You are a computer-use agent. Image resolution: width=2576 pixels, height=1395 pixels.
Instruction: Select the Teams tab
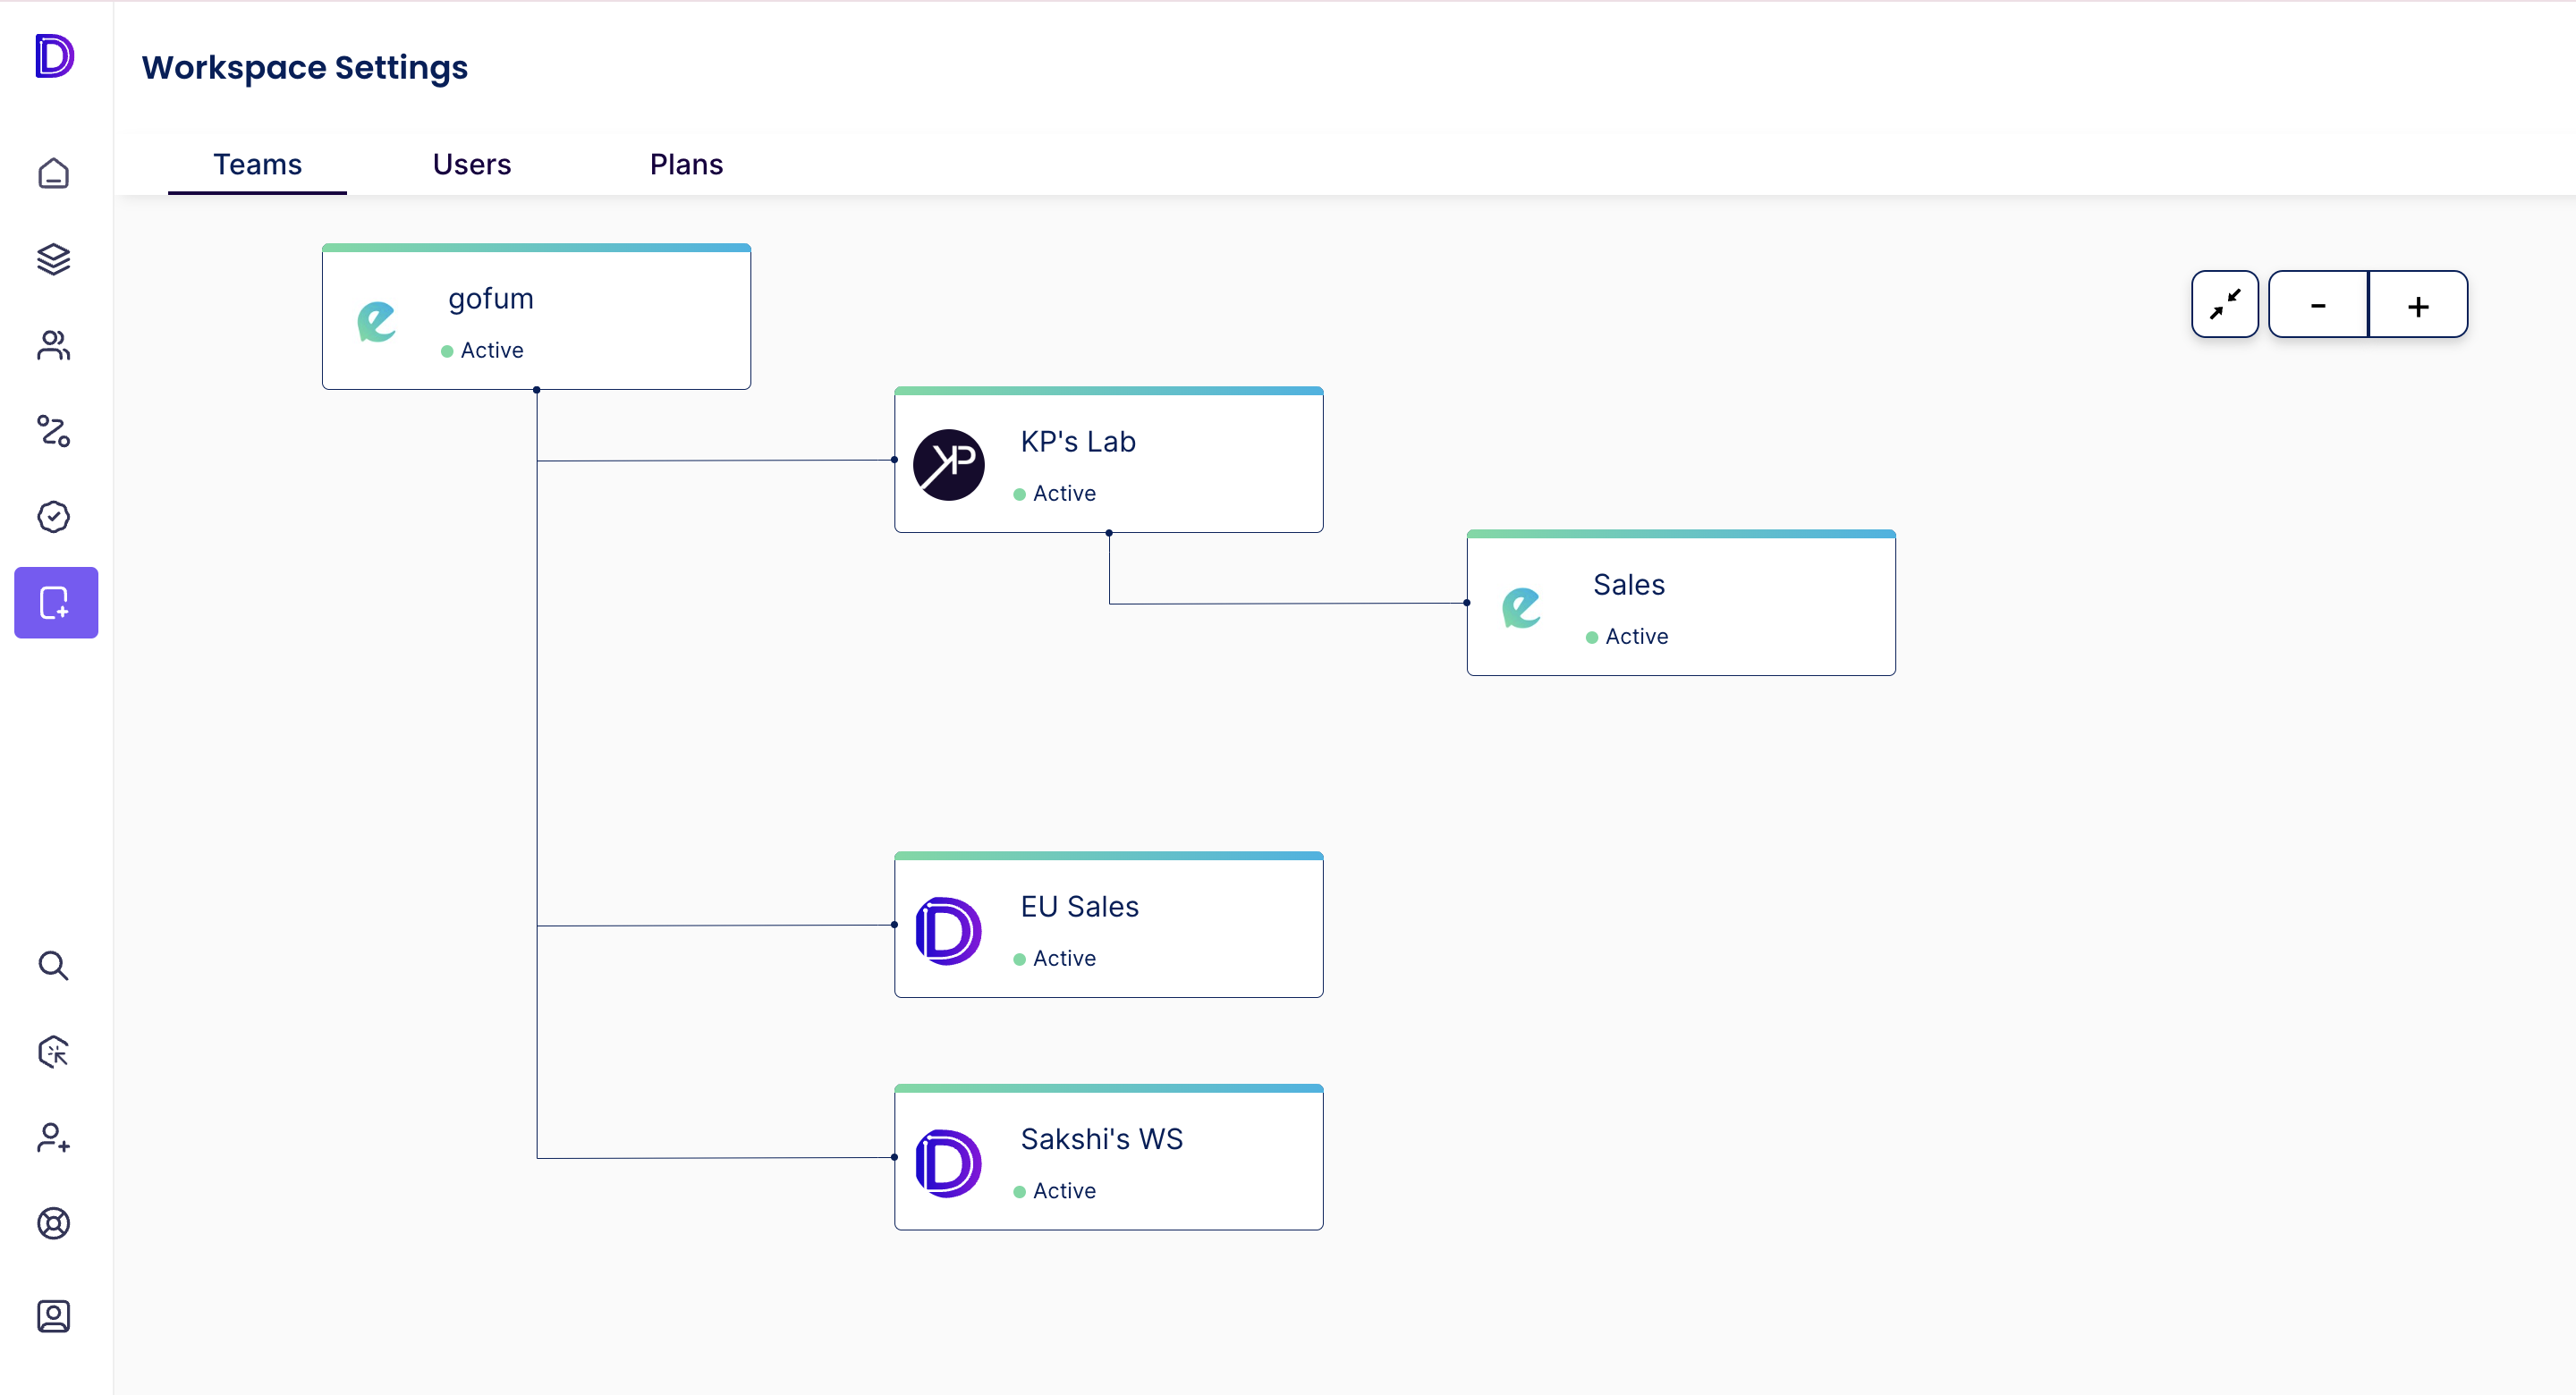click(x=257, y=164)
